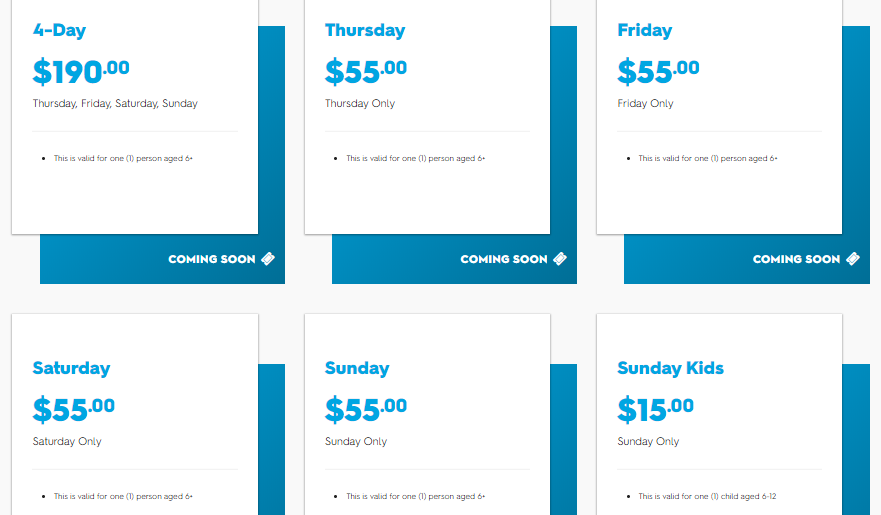Click ticket icon on Friday card
Screen dimensions: 881x515
point(853,258)
